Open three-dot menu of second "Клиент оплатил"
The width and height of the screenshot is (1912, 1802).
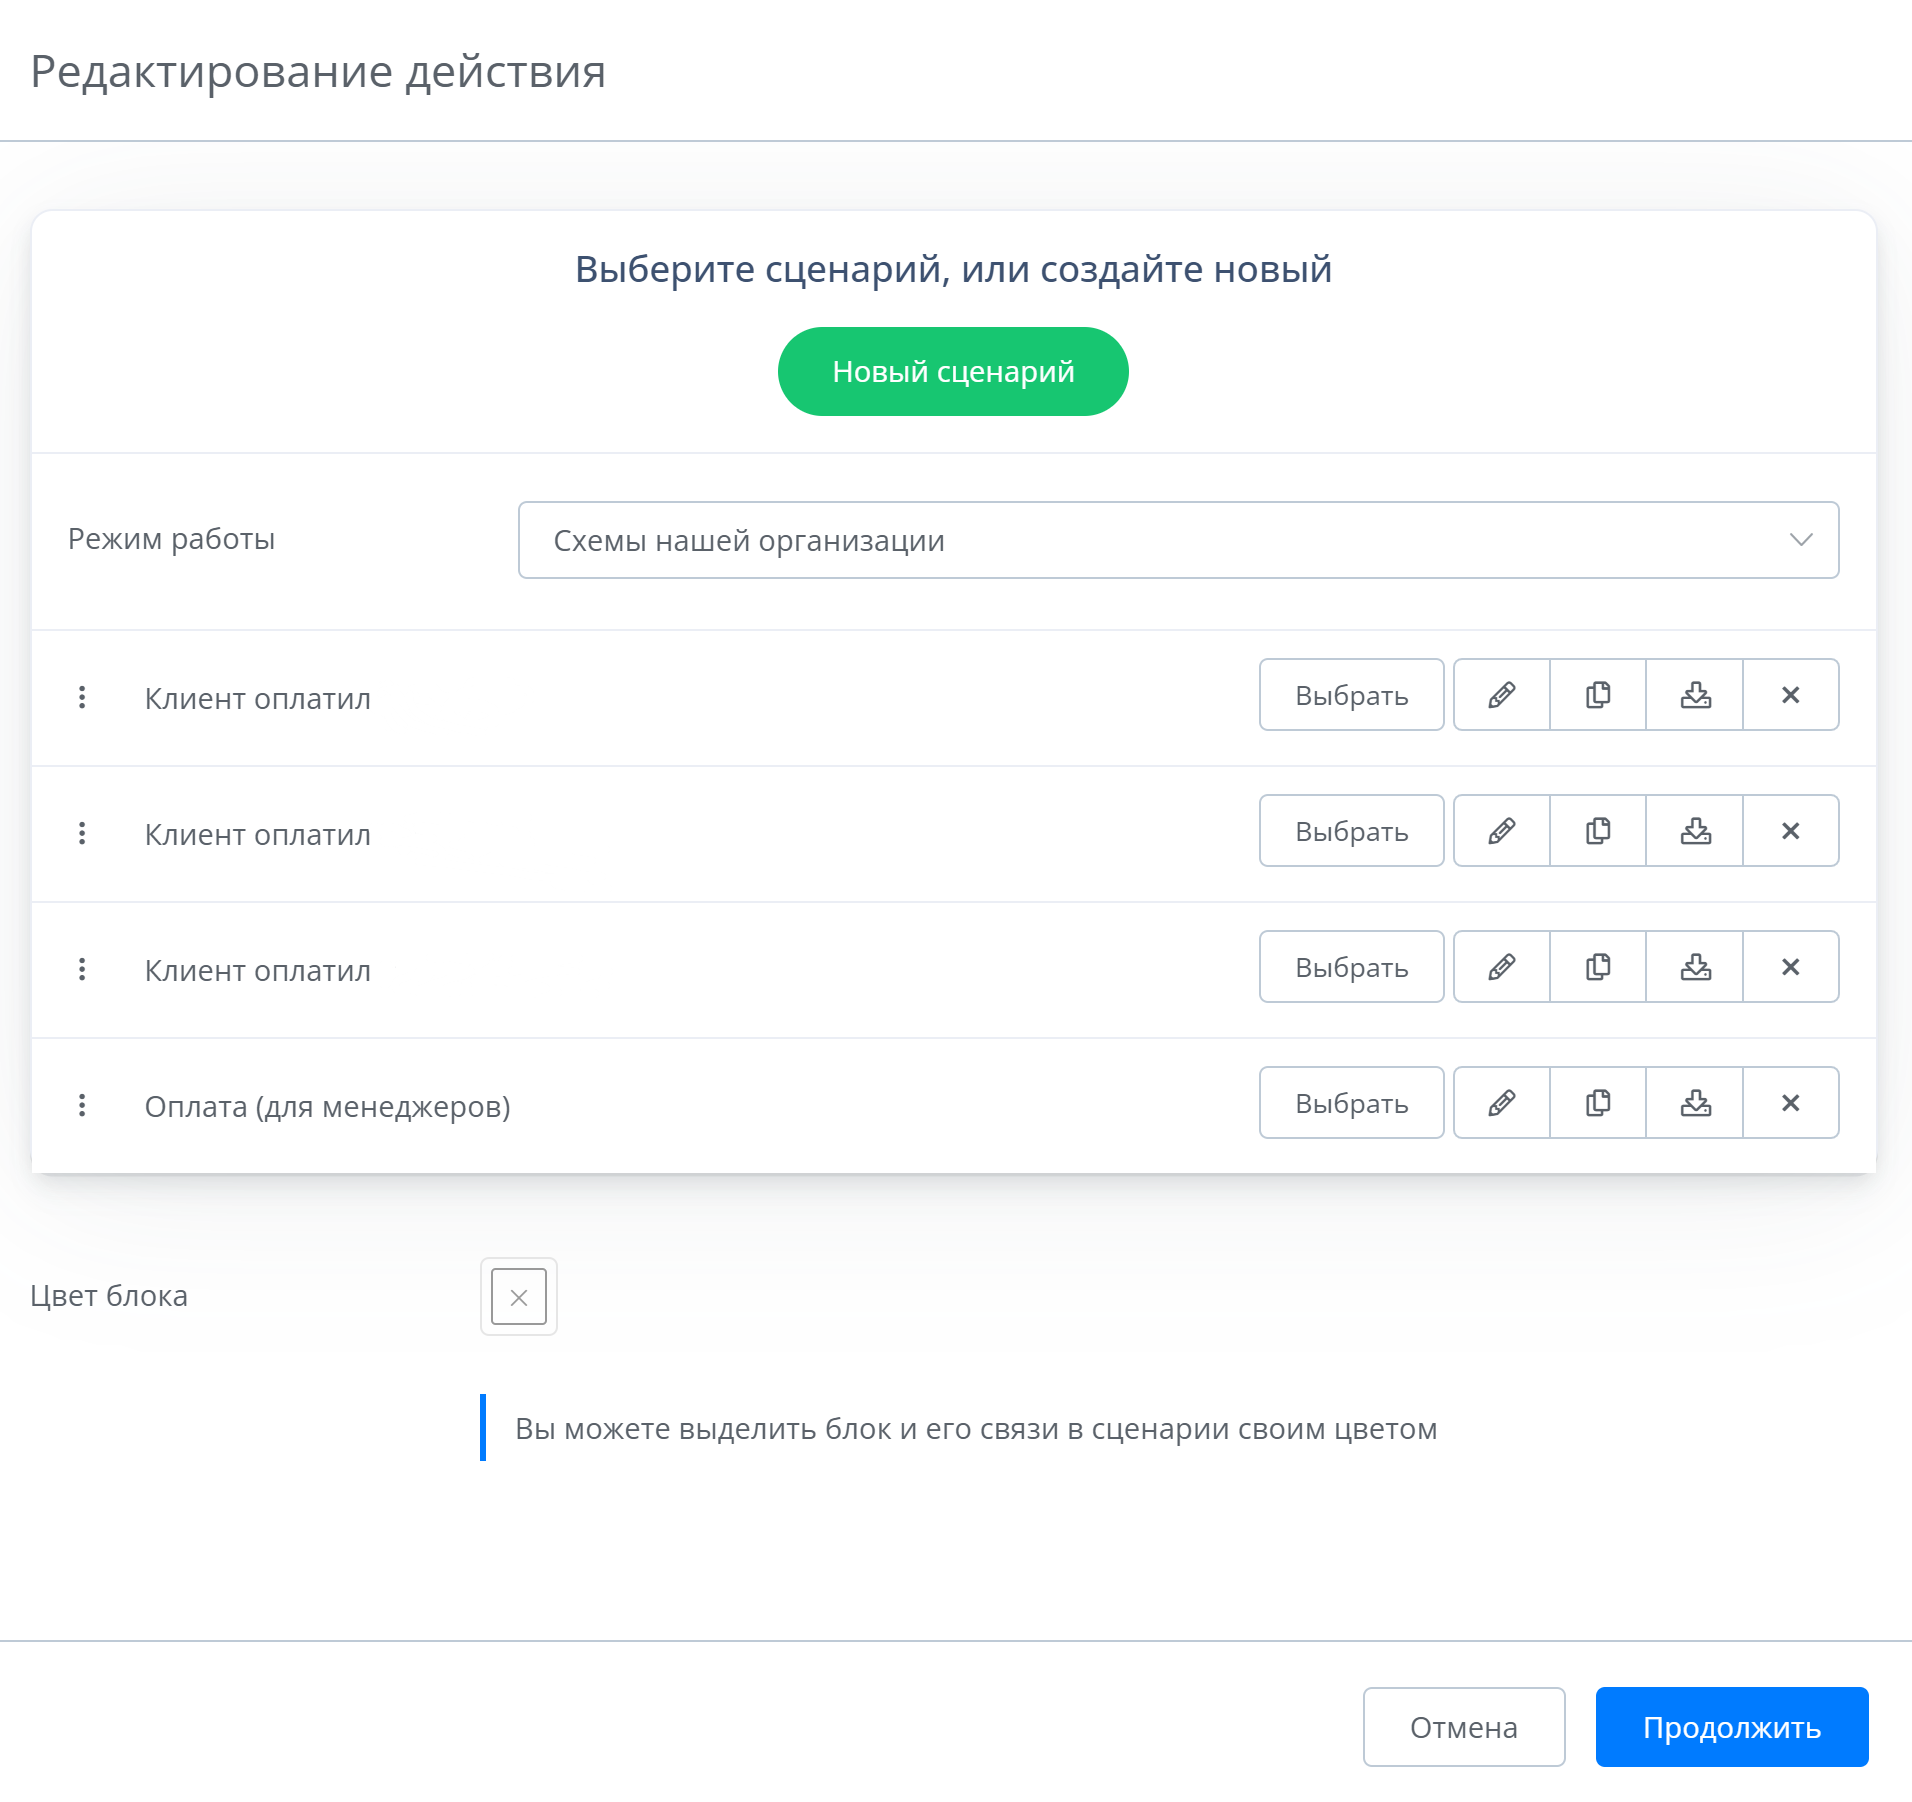[82, 833]
